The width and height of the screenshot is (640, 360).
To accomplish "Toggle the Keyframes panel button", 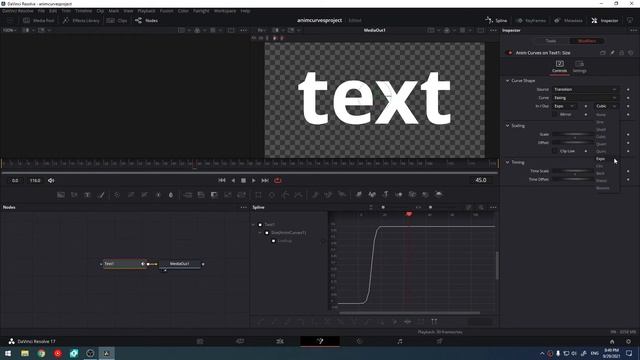I will pyautogui.click(x=531, y=20).
